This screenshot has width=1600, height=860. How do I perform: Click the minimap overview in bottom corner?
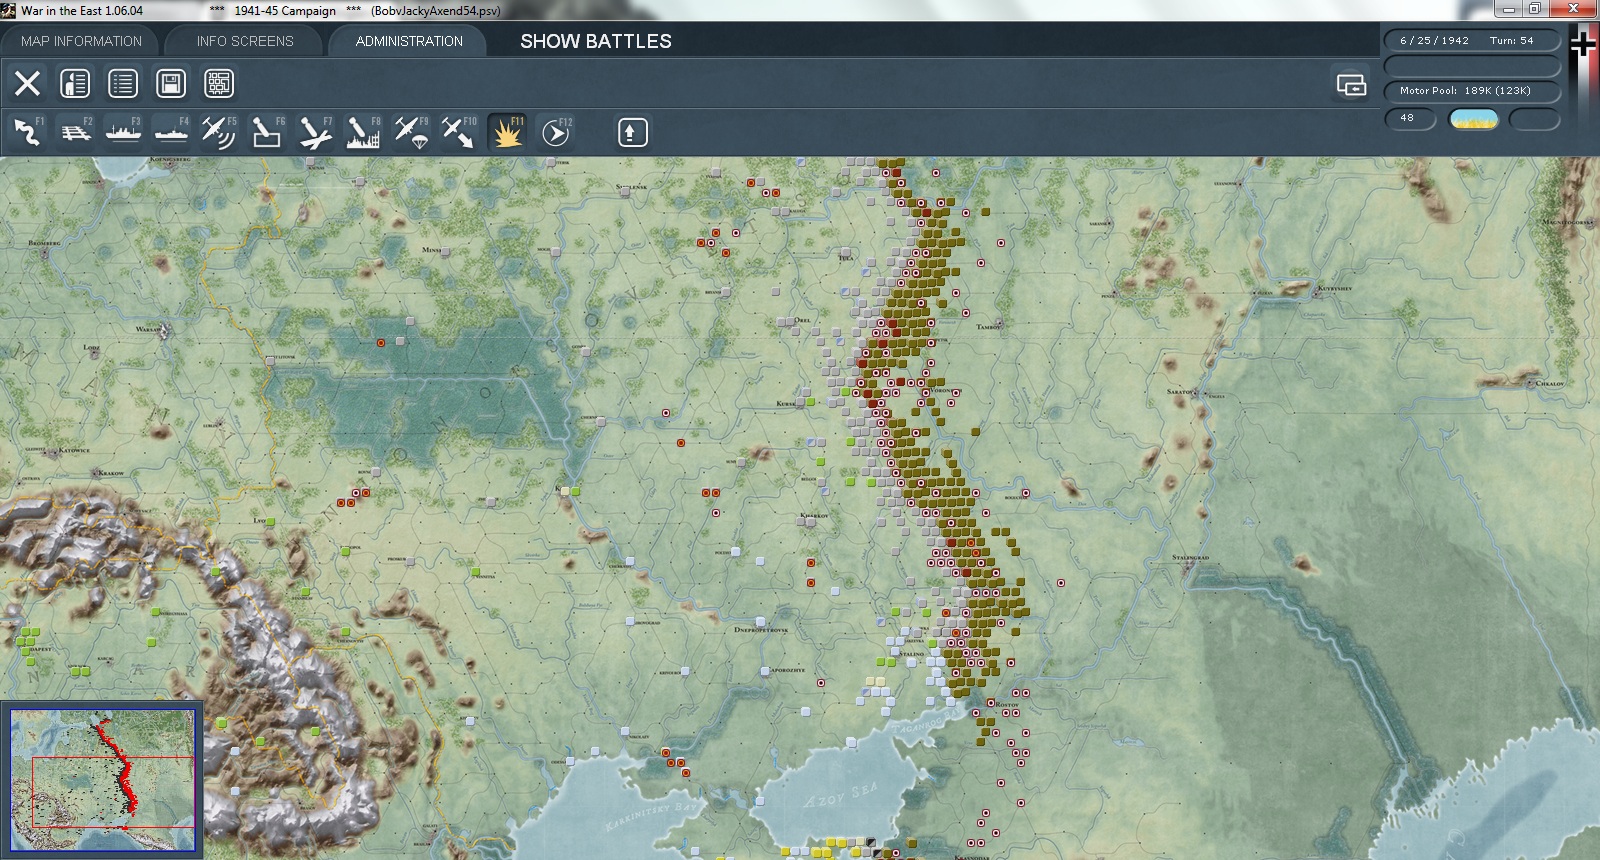coord(103,779)
